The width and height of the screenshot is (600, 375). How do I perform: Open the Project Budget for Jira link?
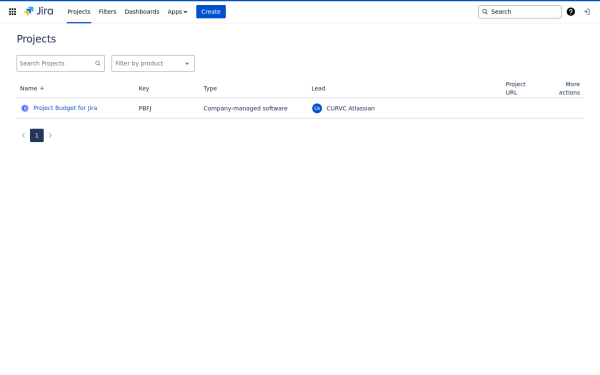65,108
